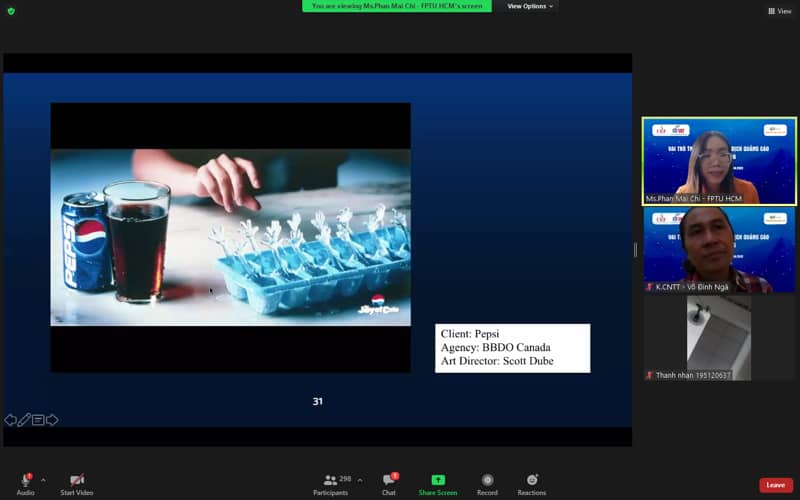Click the "Agency: BBDO Canada" text line

[495, 347]
